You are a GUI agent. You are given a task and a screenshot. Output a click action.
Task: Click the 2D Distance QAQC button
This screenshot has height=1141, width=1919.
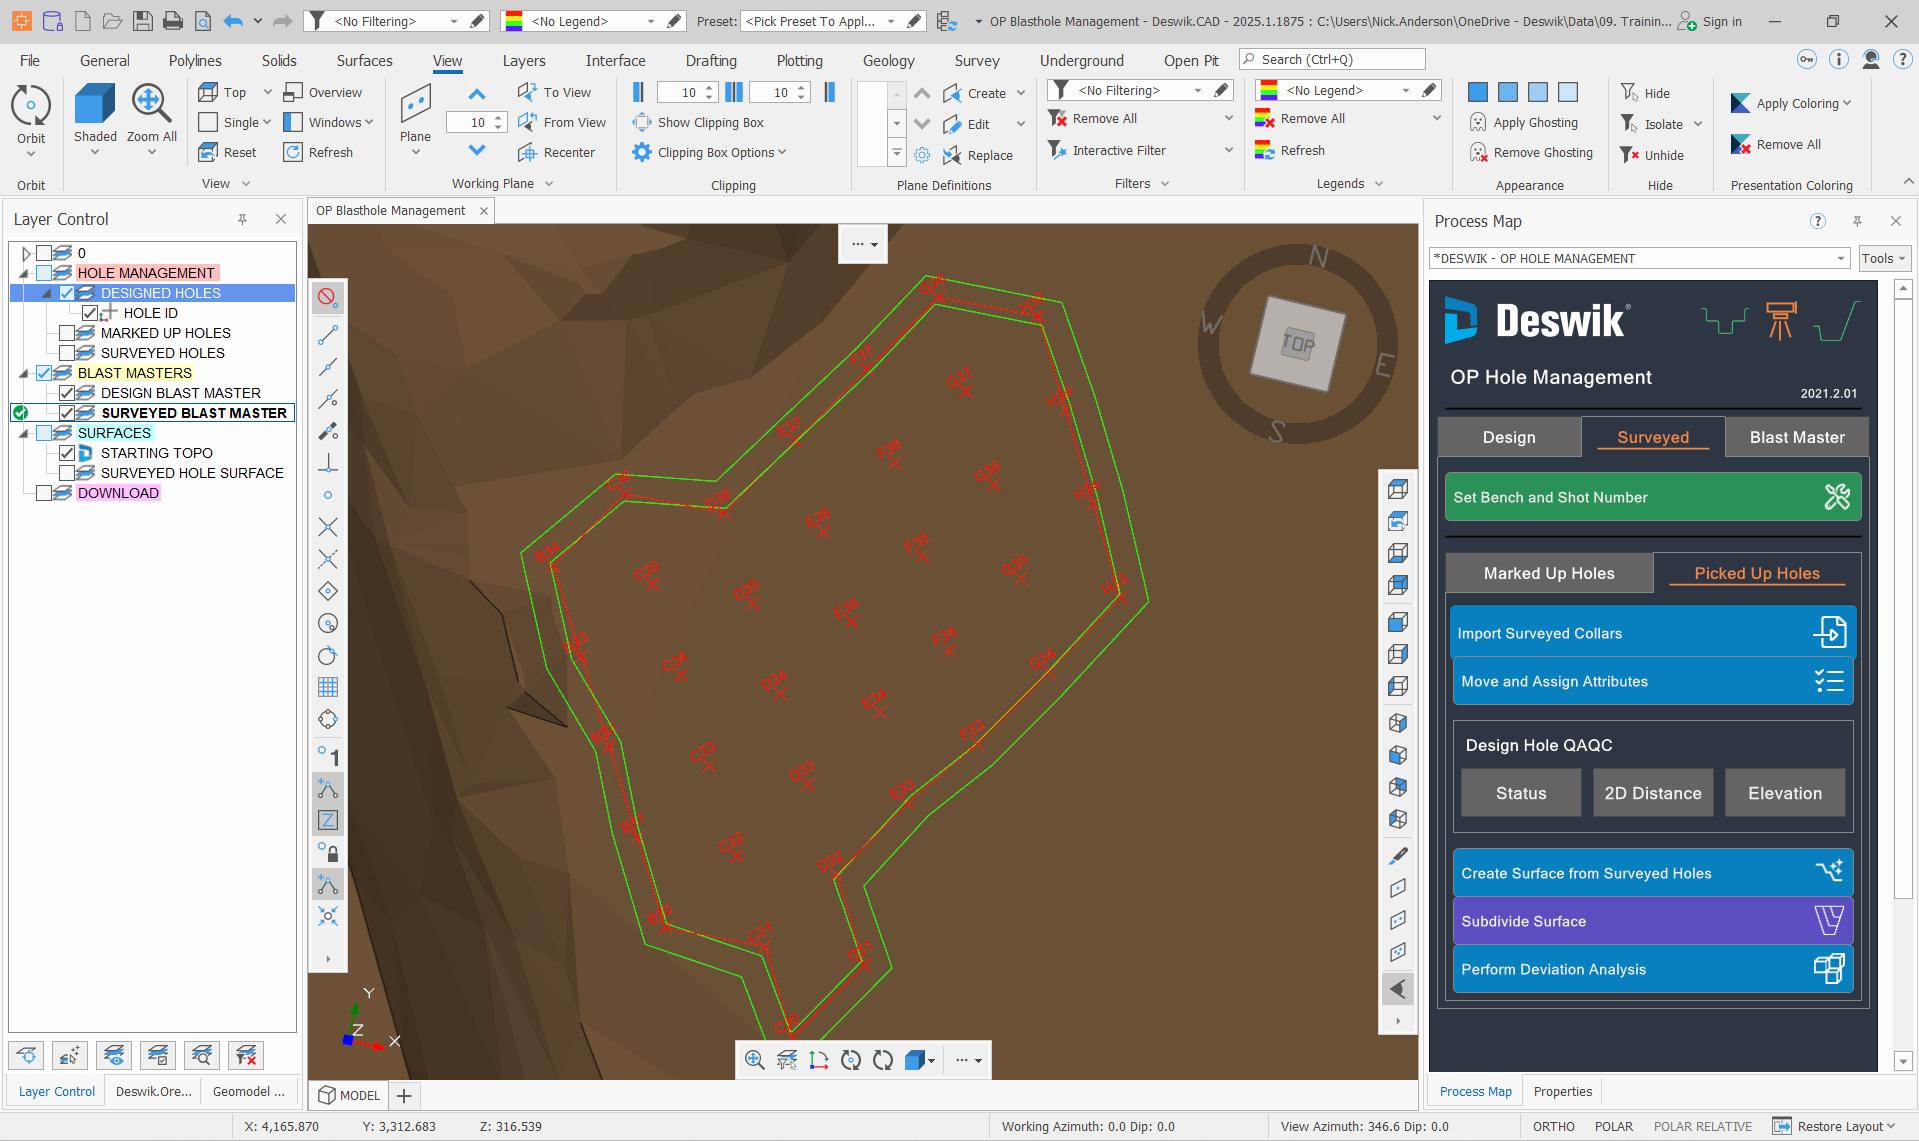[1653, 793]
